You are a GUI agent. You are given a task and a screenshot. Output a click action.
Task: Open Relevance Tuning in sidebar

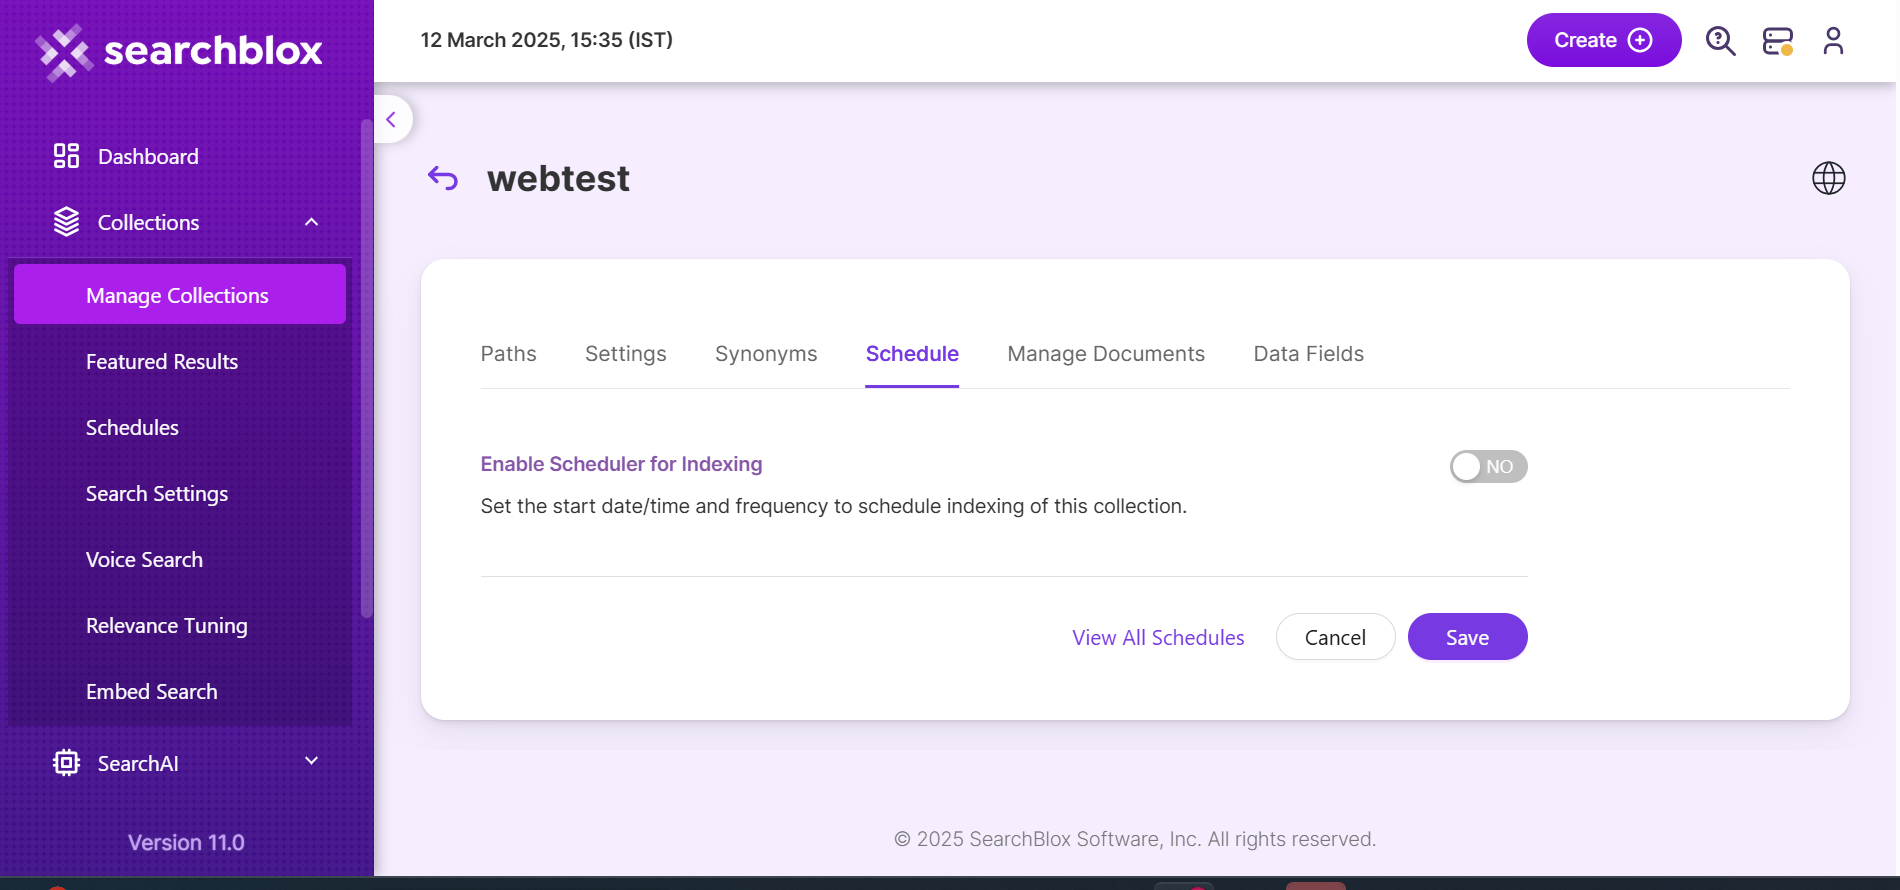[167, 626]
